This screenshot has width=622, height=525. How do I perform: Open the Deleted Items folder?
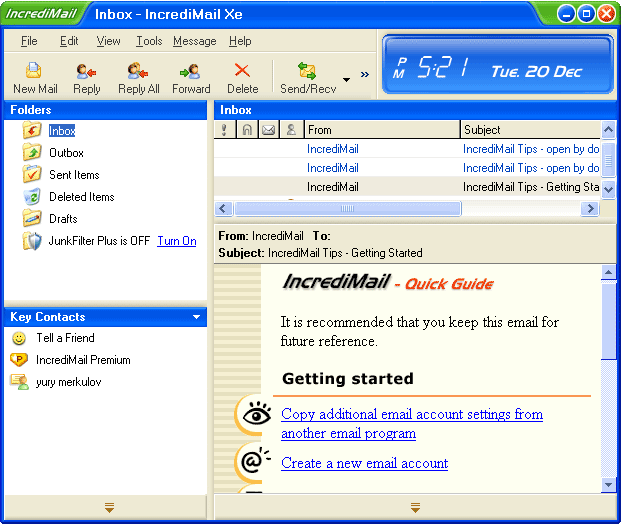[x=82, y=197]
